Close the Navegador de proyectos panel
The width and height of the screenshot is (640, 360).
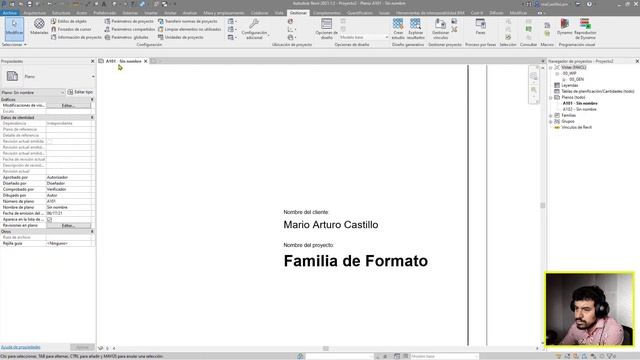(x=637, y=61)
